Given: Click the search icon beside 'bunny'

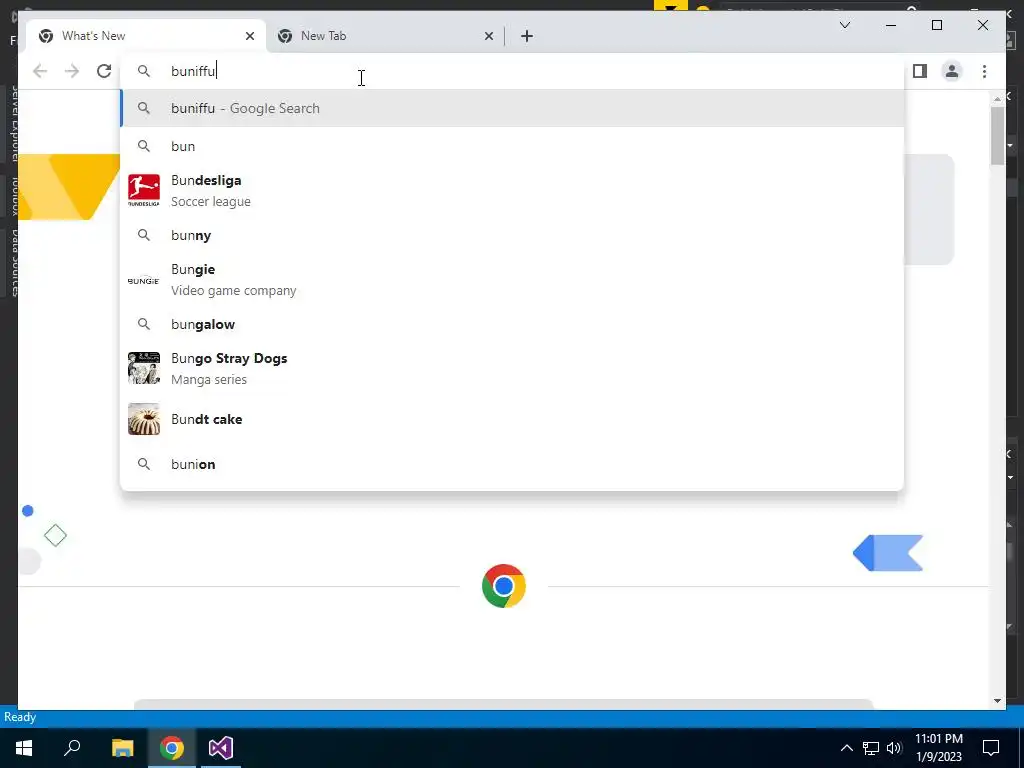Looking at the screenshot, I should 144,235.
